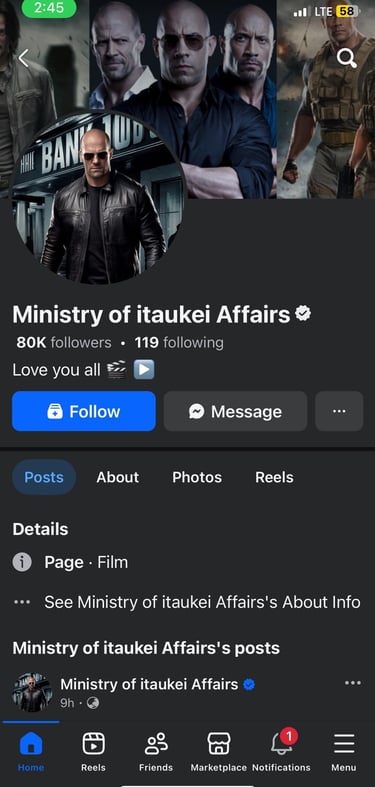
Task: Switch to the Photos tab
Action: pyautogui.click(x=197, y=477)
